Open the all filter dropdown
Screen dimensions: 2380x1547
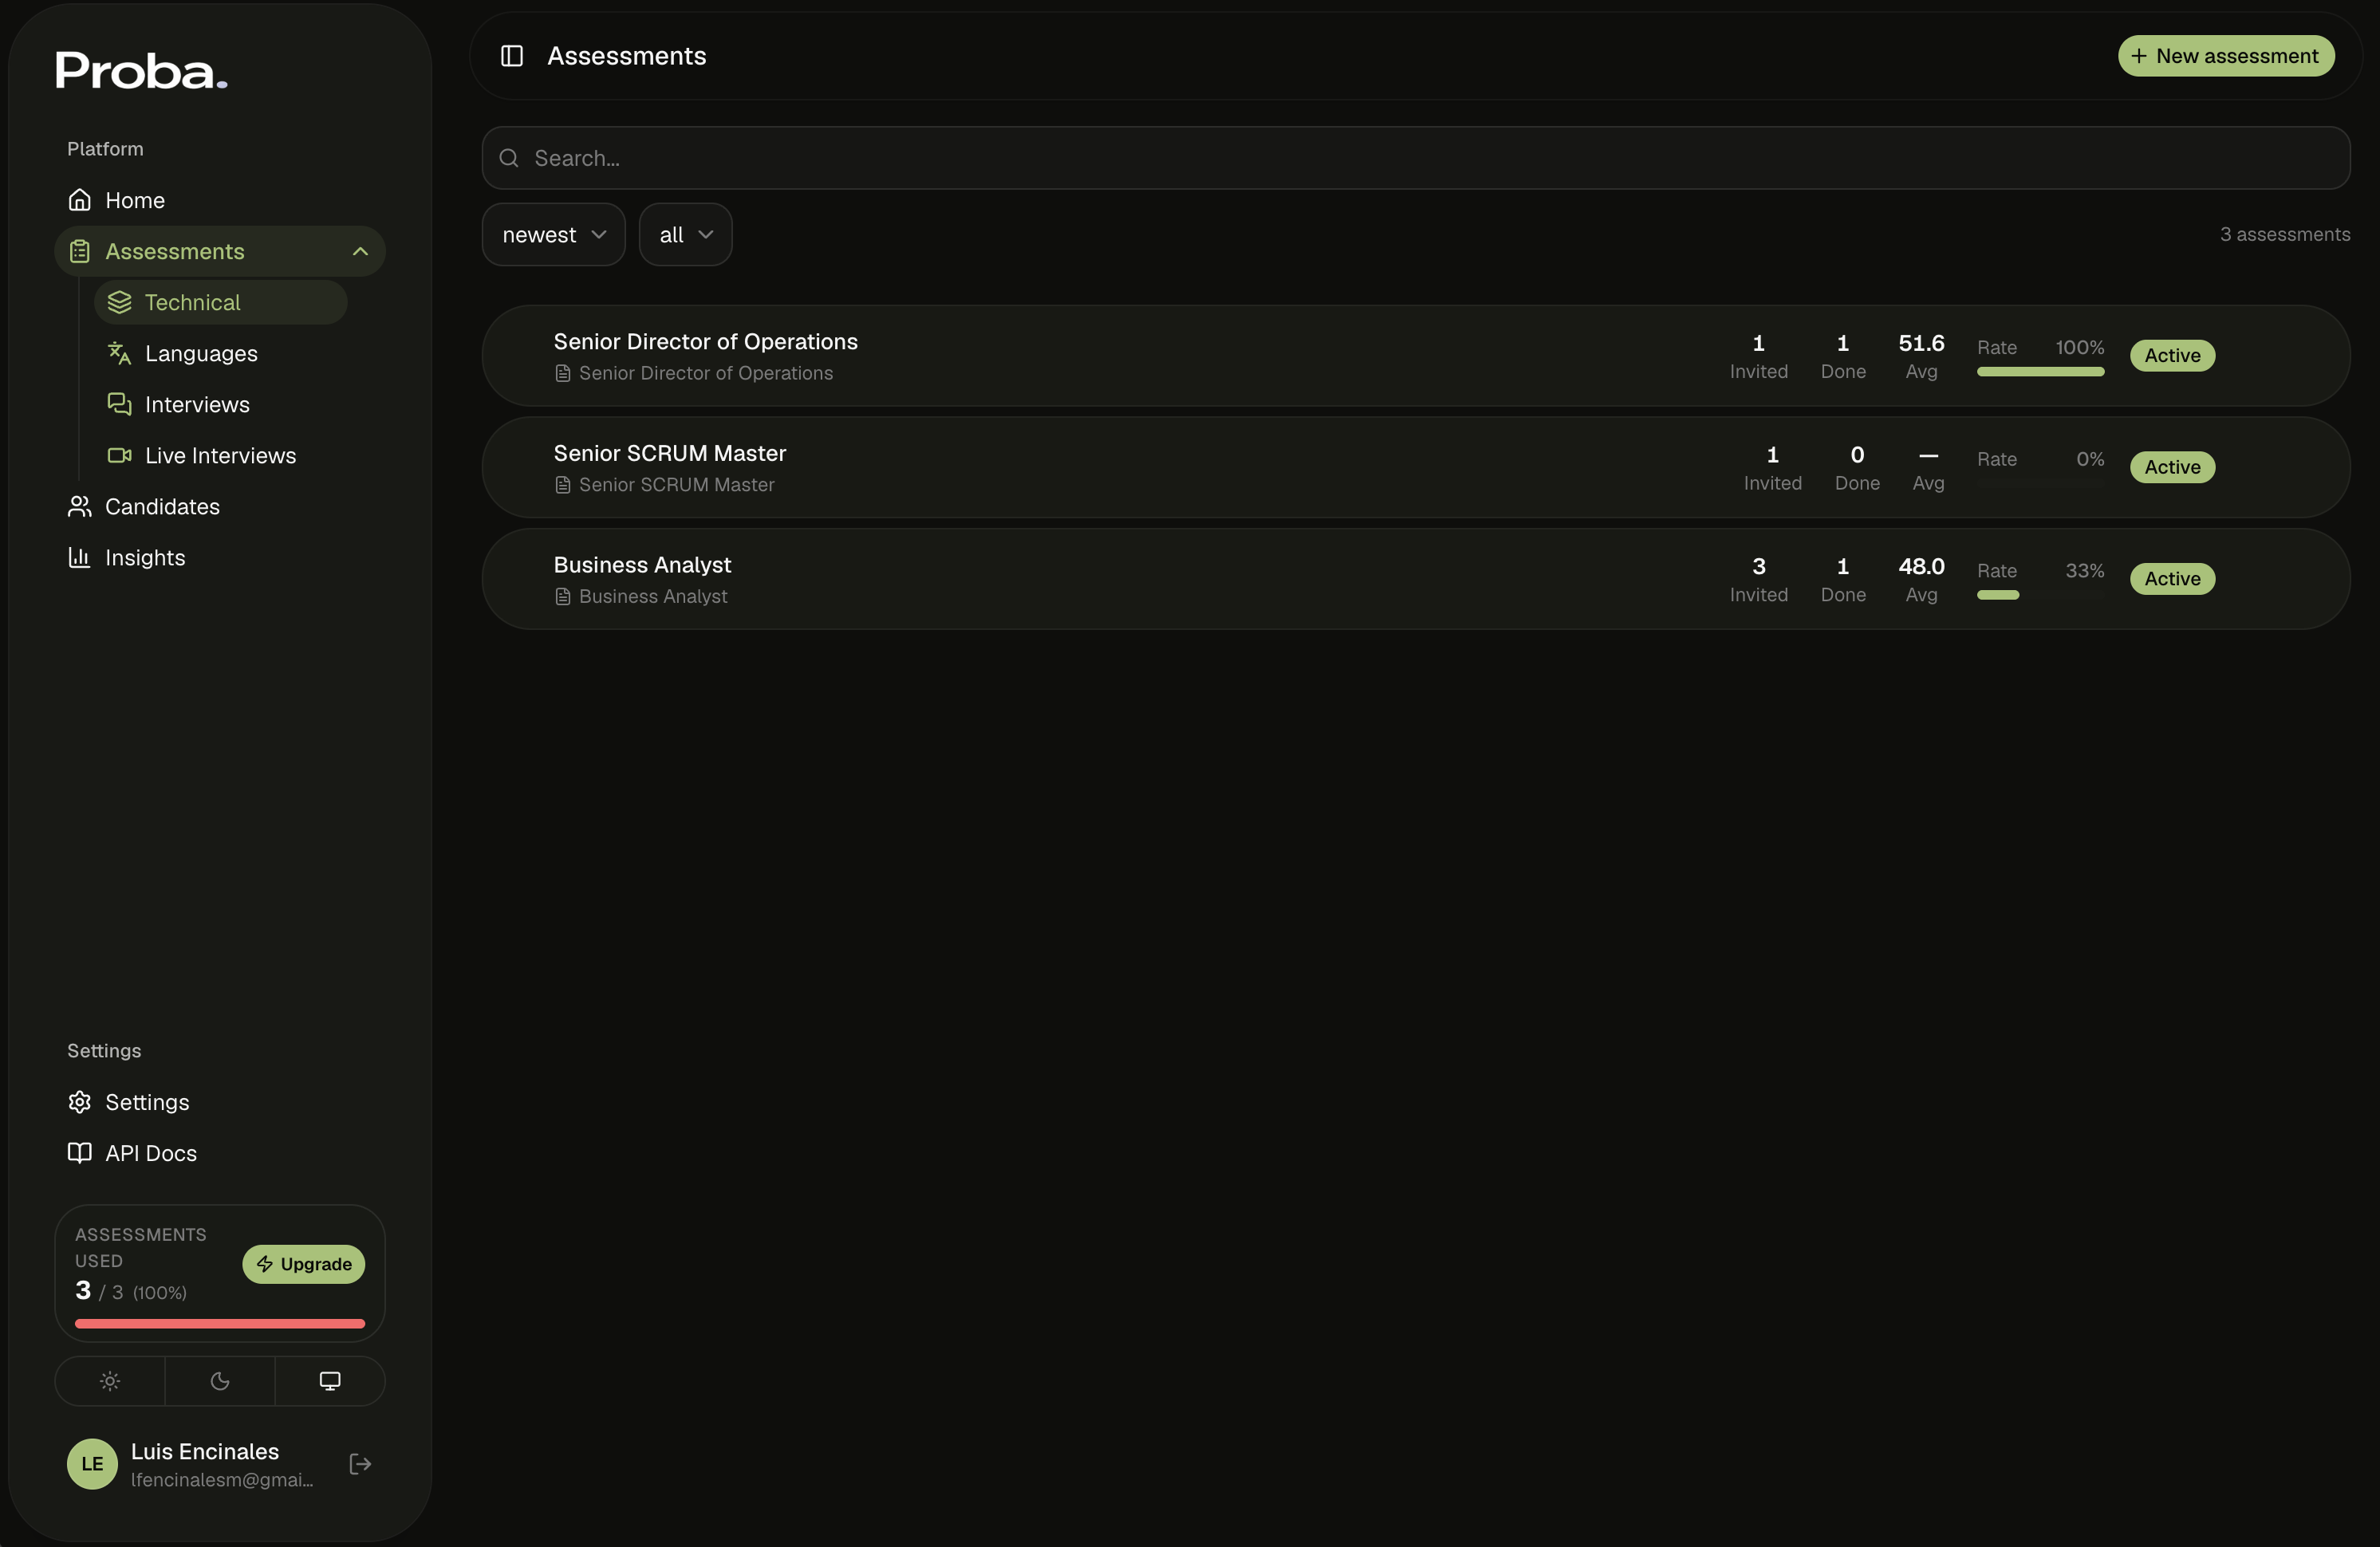(686, 235)
